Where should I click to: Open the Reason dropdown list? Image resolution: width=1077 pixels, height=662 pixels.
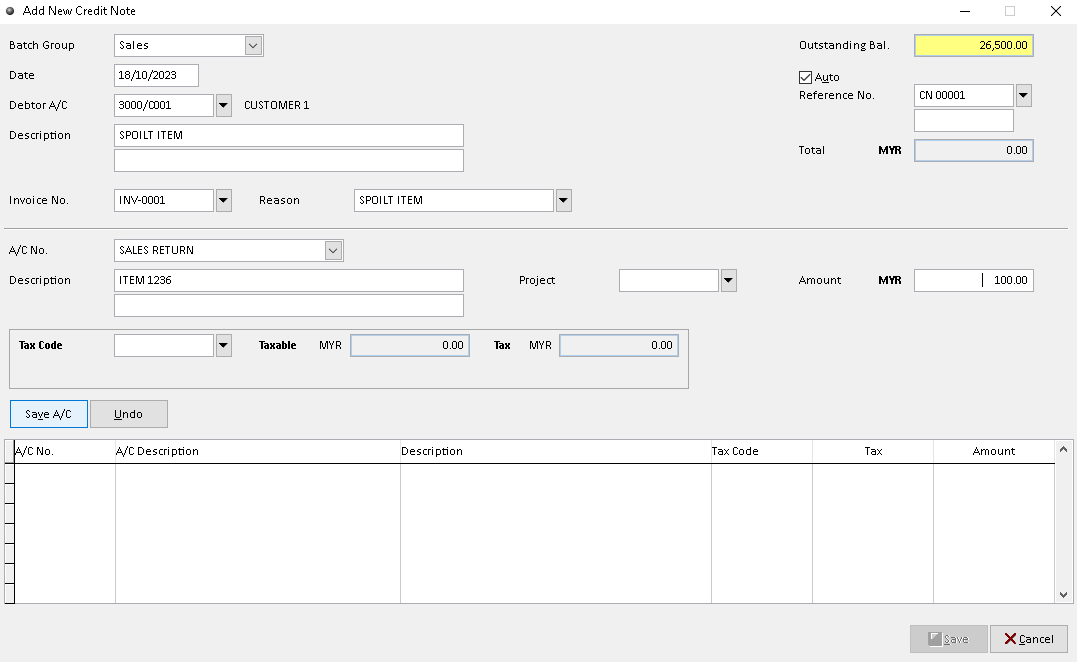click(x=562, y=200)
